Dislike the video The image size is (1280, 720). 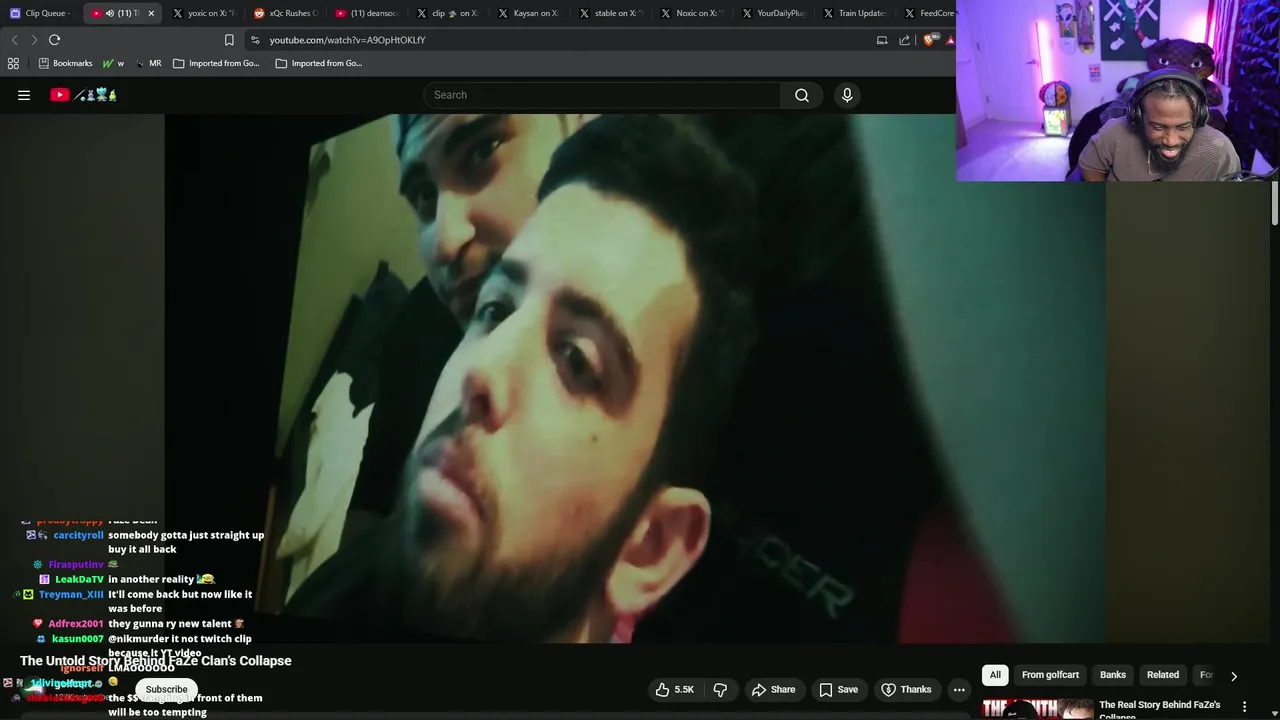click(720, 689)
